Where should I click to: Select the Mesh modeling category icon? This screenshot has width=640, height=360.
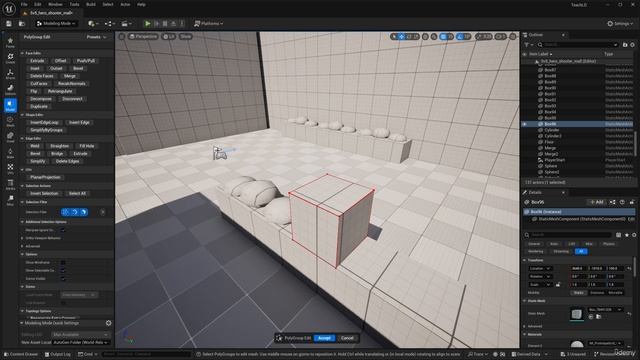tap(10, 121)
